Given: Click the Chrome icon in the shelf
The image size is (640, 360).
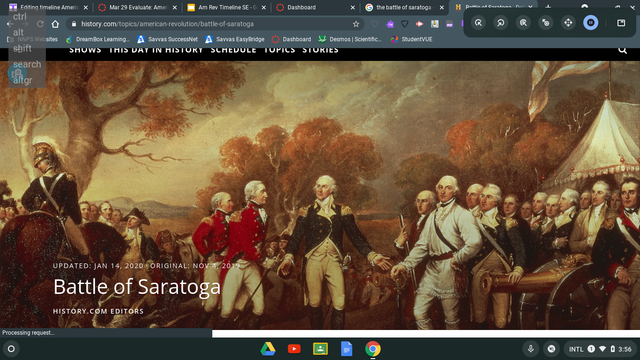Looking at the screenshot, I should (373, 349).
